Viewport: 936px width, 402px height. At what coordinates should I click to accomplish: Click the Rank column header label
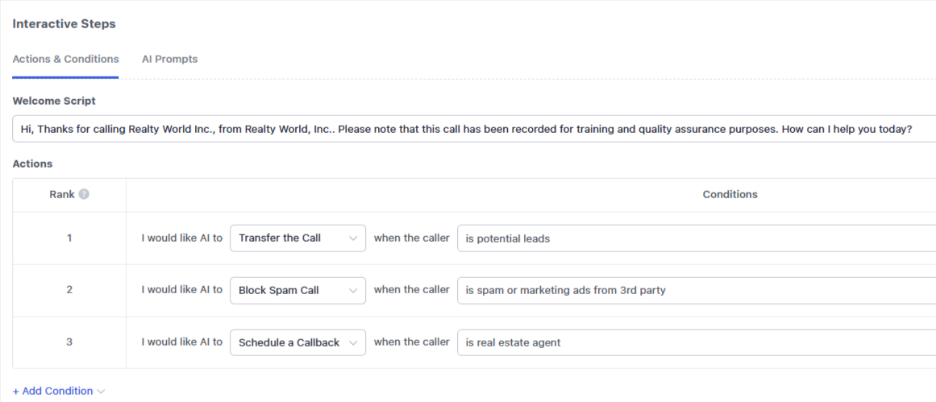click(62, 194)
